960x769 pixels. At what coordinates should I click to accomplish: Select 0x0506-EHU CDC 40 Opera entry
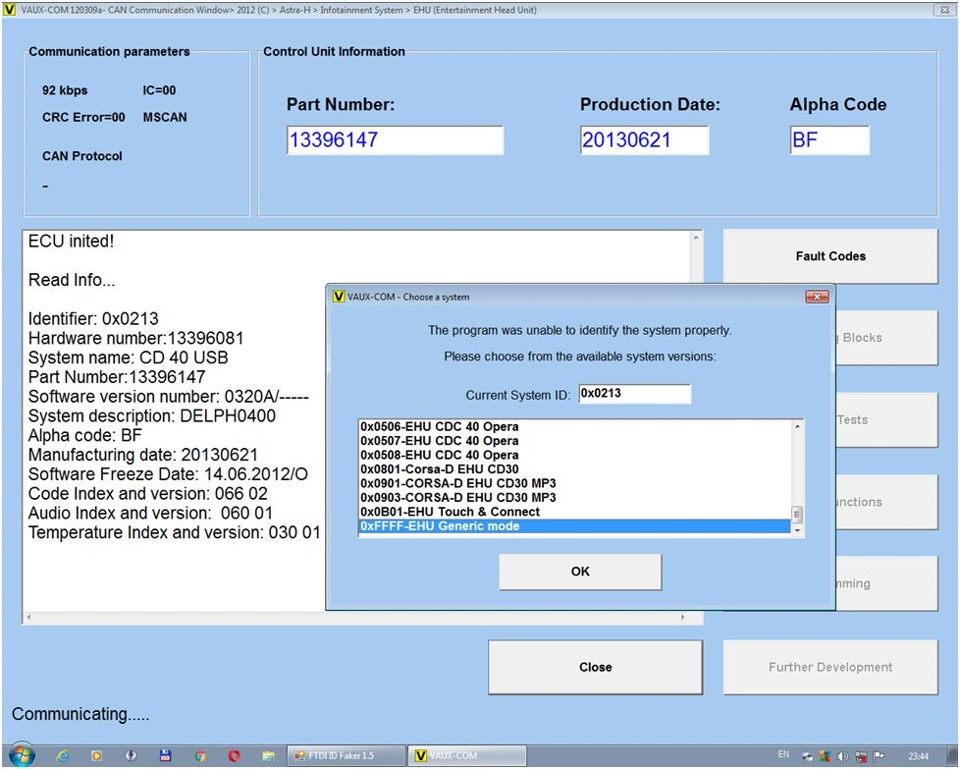tap(574, 427)
